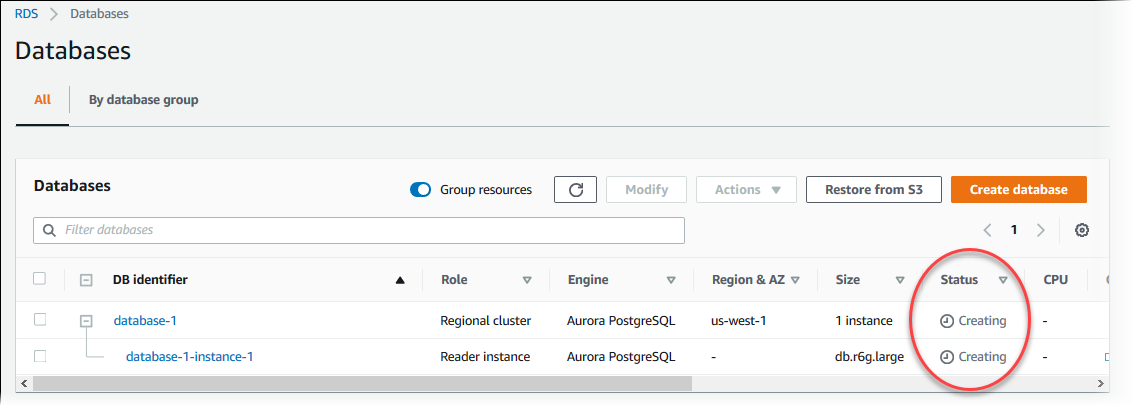This screenshot has height=406, width=1133.
Task: Click the Size column sort icon
Action: [x=900, y=281]
